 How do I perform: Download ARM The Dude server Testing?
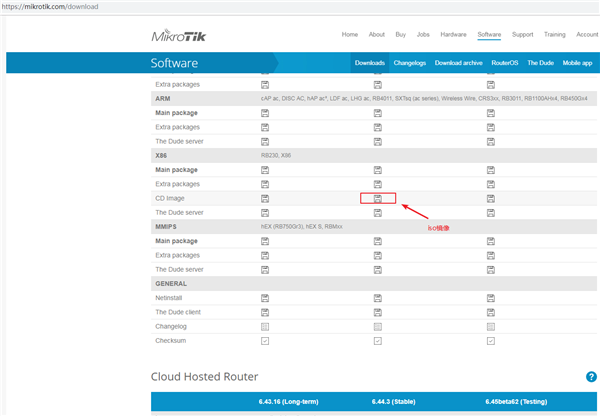[x=491, y=142]
